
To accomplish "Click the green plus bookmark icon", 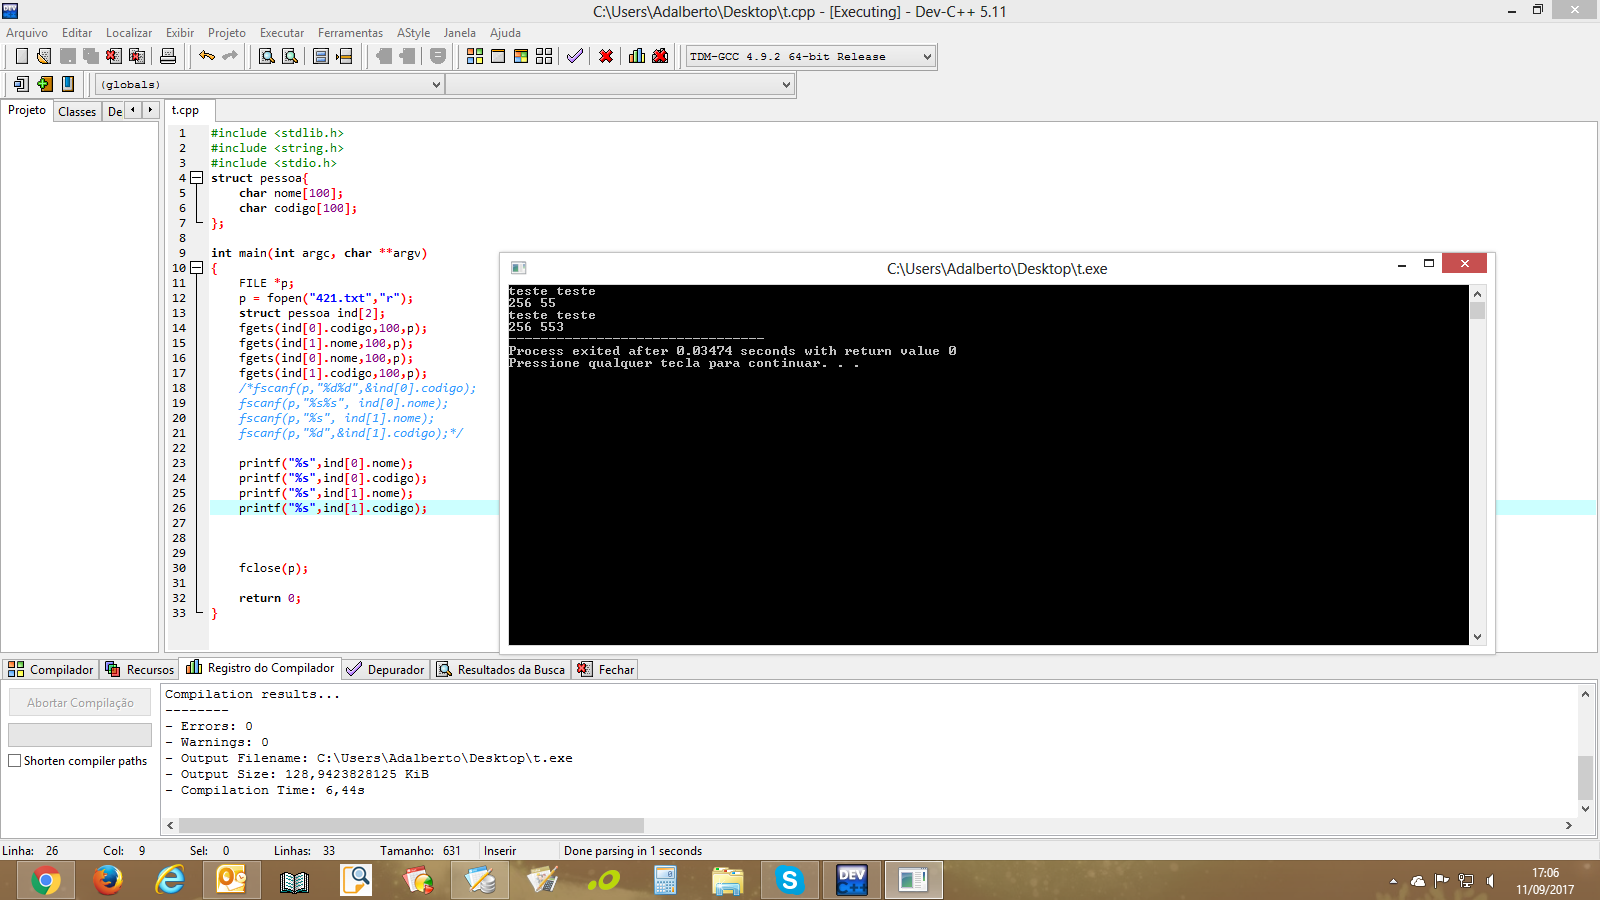I will click(44, 84).
